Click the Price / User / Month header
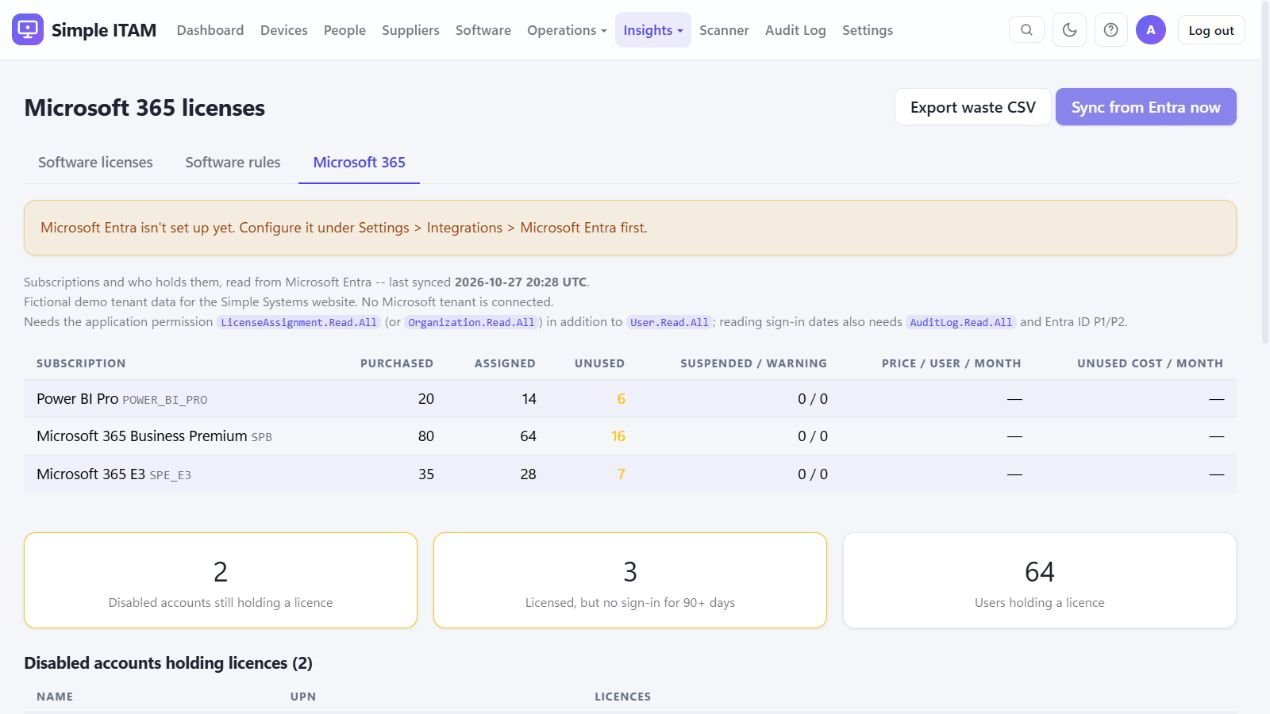 pyautogui.click(x=952, y=363)
